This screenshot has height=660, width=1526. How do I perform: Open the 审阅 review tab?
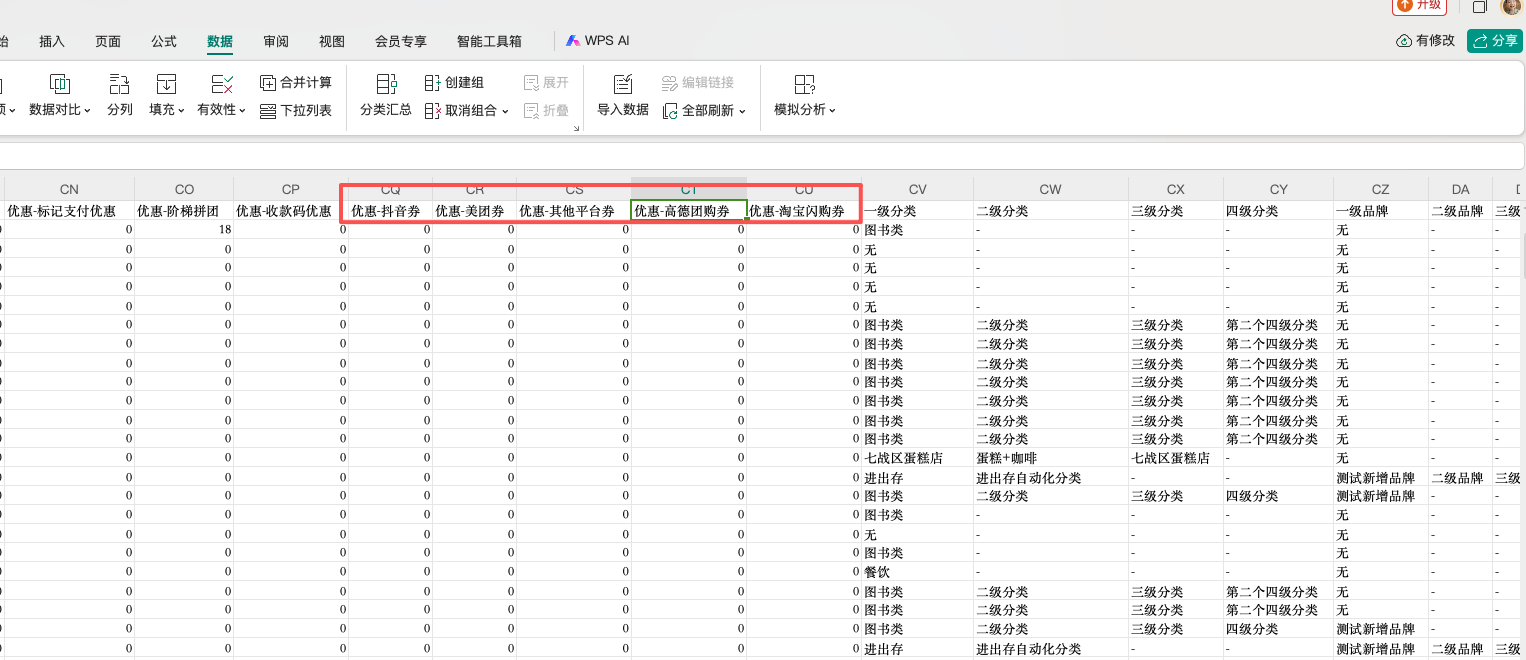click(276, 41)
